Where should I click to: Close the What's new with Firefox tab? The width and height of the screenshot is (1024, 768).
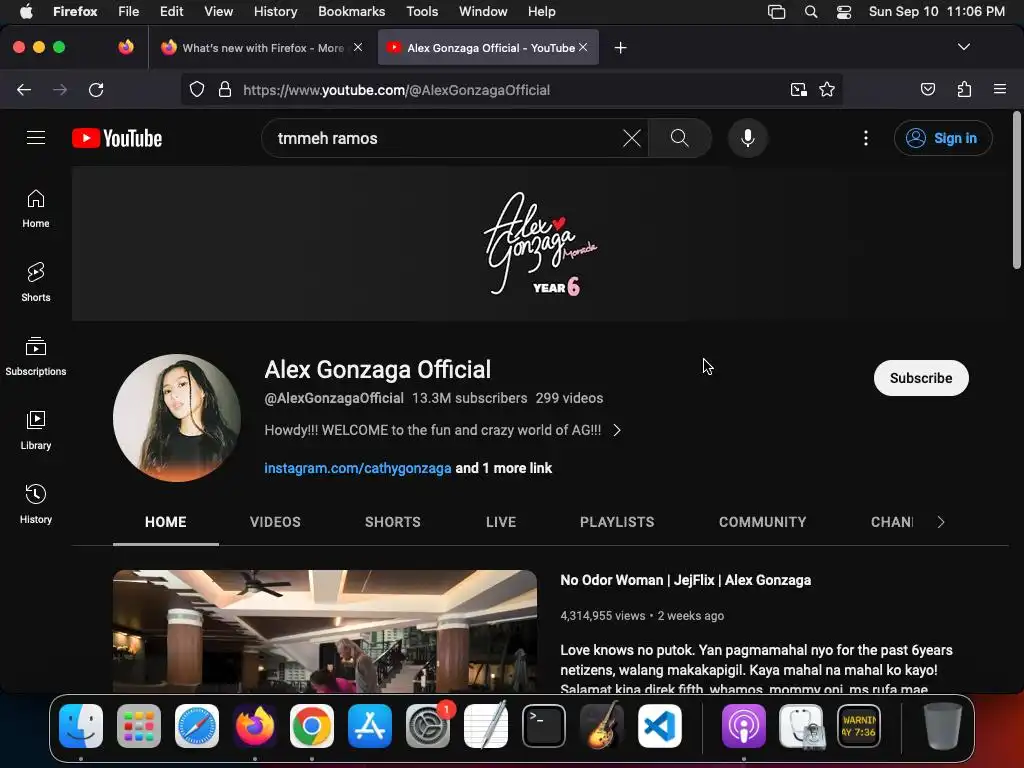358,47
